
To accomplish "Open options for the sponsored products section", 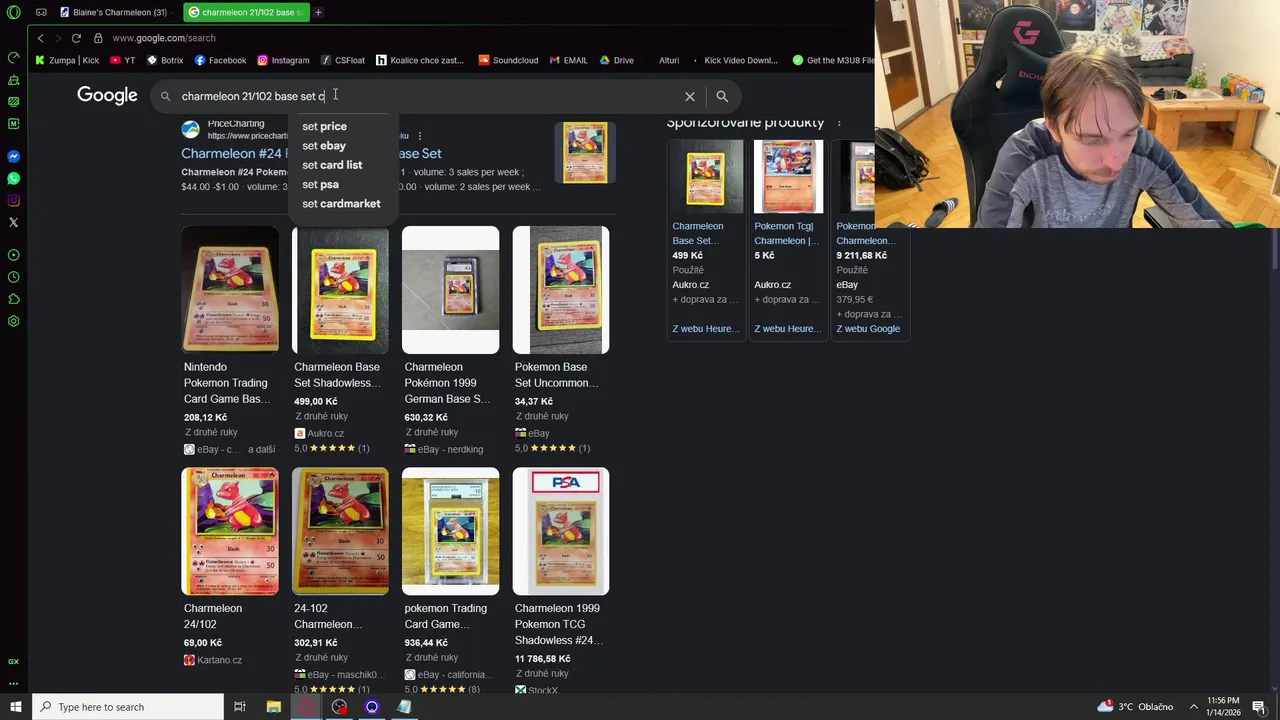I will (839, 123).
